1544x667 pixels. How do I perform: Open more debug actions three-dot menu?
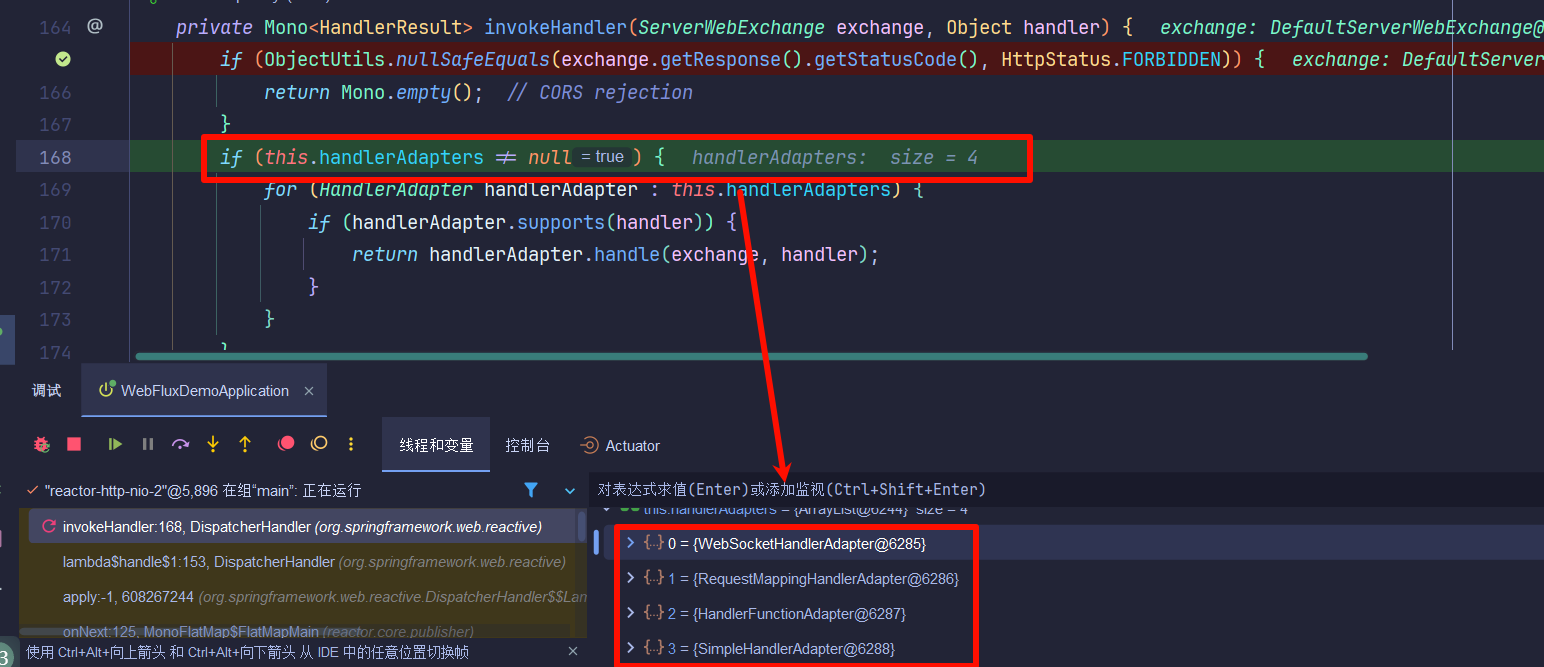351,444
